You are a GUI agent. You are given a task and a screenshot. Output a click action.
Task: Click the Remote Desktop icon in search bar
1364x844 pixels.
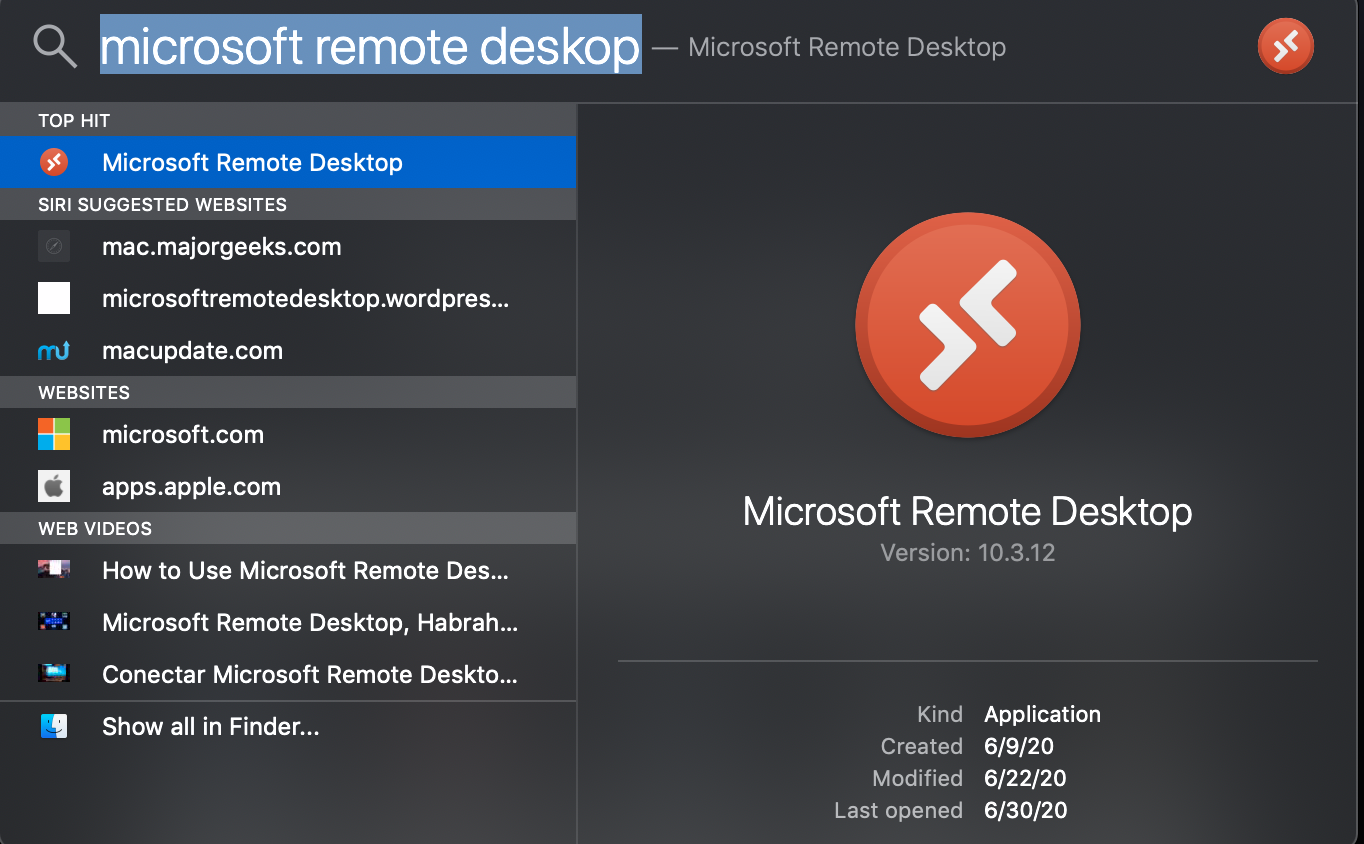point(1285,46)
